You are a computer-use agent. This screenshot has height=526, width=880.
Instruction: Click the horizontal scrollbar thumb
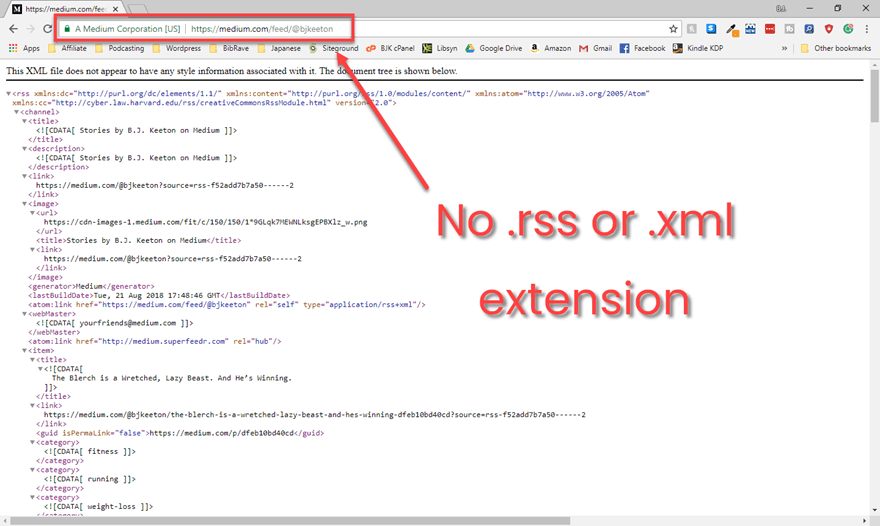pos(290,521)
